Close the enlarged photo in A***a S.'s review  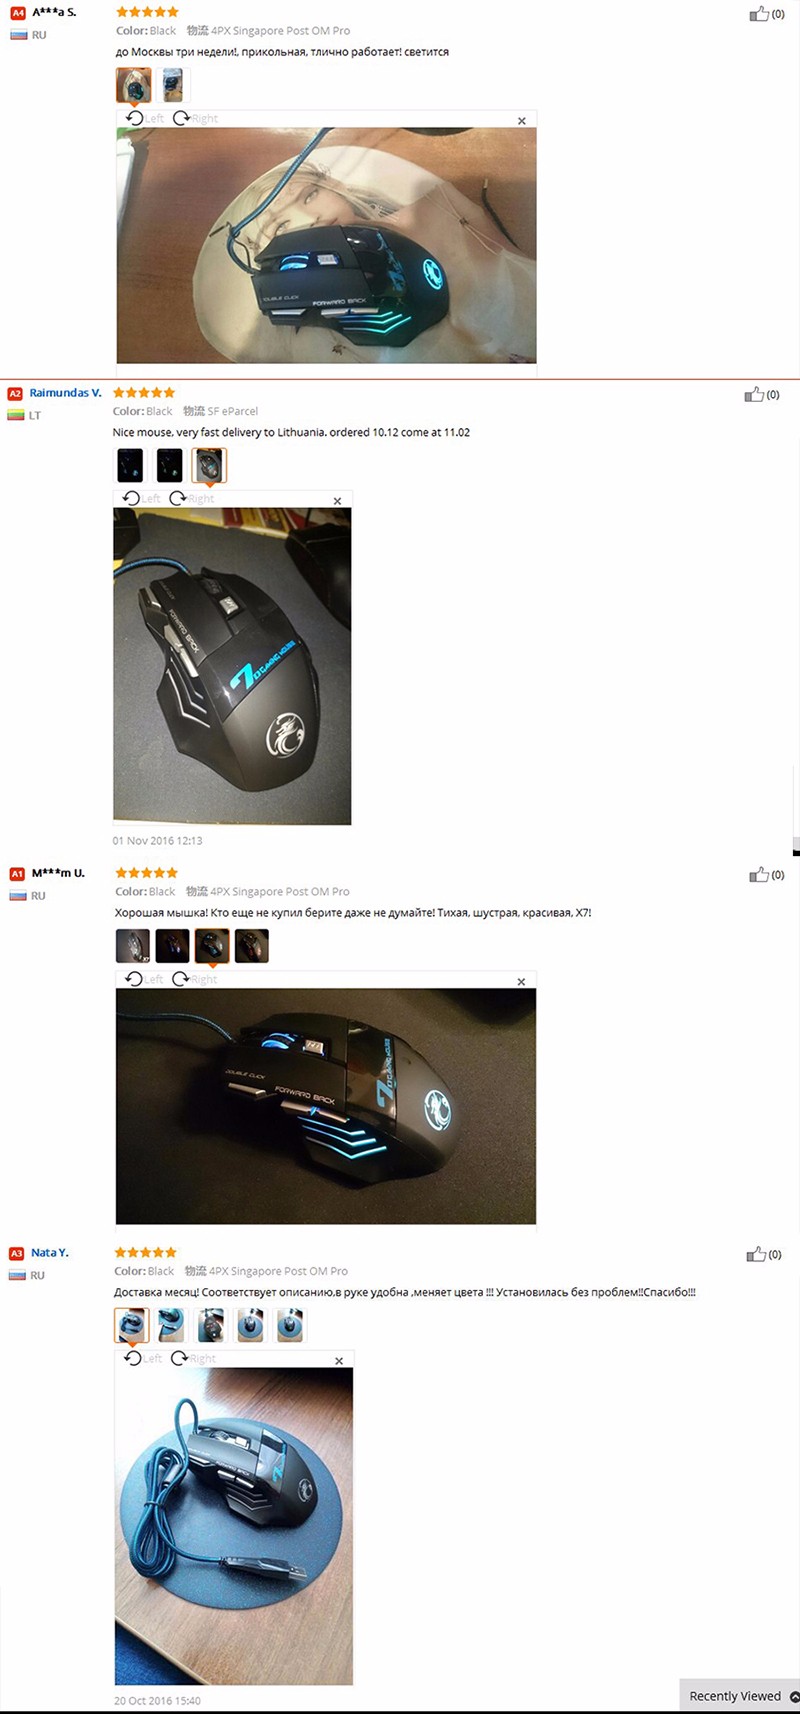(521, 121)
